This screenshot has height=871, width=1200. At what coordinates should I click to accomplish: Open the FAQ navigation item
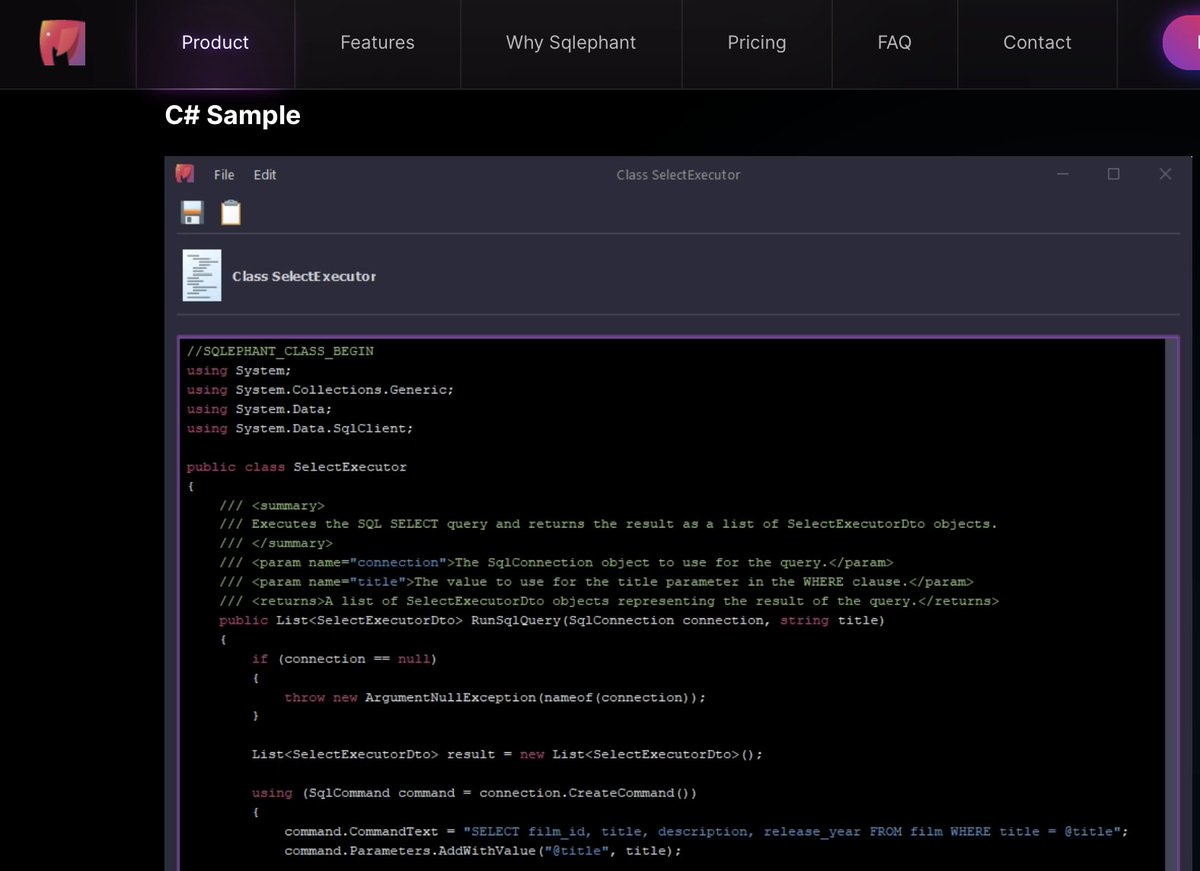click(894, 43)
